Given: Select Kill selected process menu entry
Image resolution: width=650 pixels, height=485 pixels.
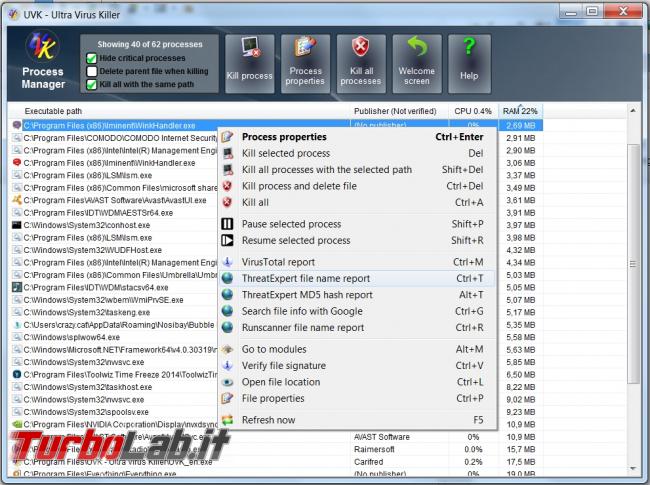Looking at the screenshot, I should tap(357, 153).
